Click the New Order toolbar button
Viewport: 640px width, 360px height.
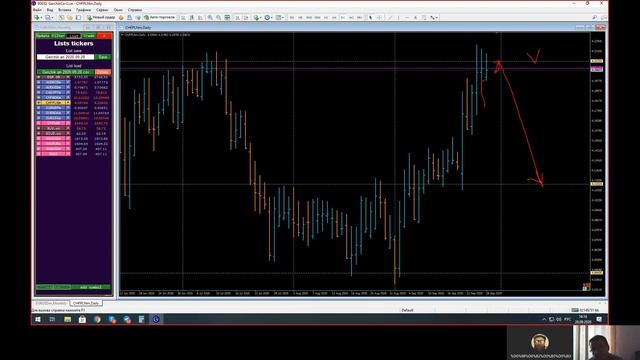tap(101, 18)
